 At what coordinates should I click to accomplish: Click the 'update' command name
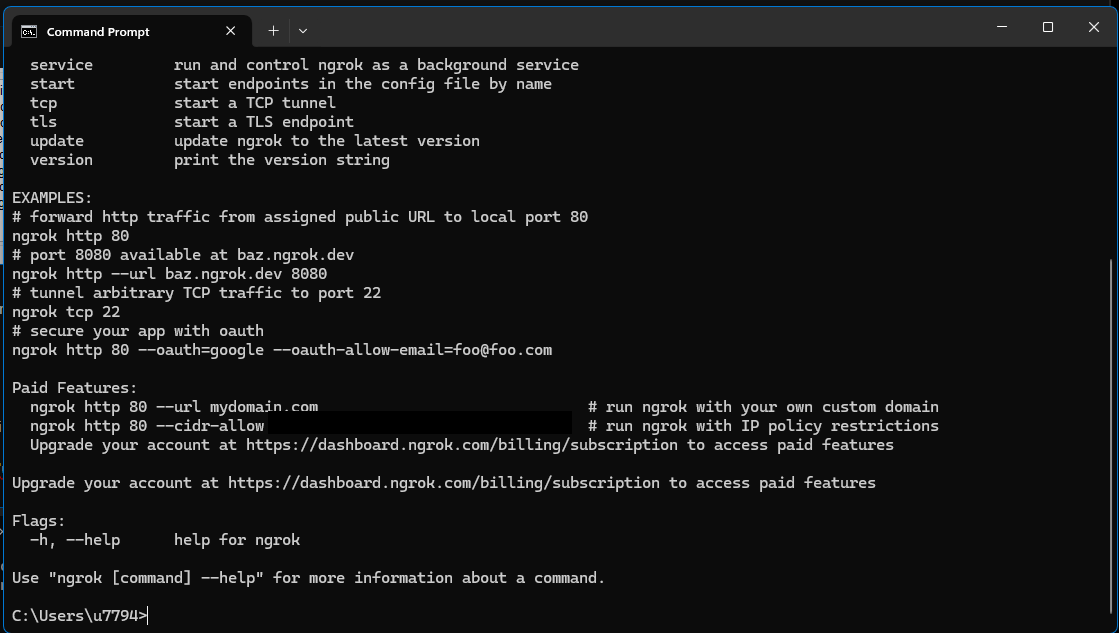tap(57, 141)
